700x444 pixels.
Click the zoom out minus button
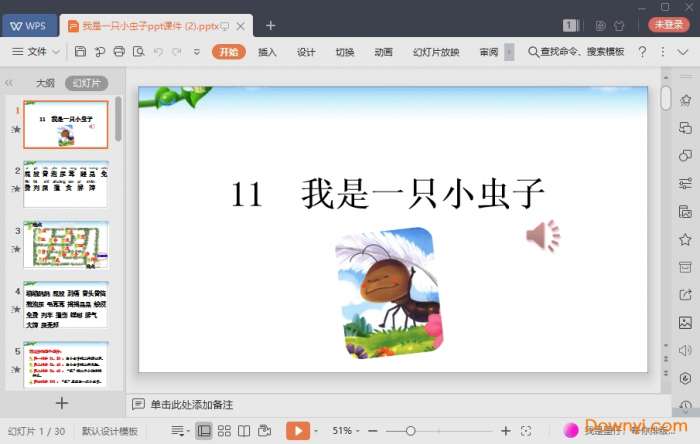click(x=373, y=431)
